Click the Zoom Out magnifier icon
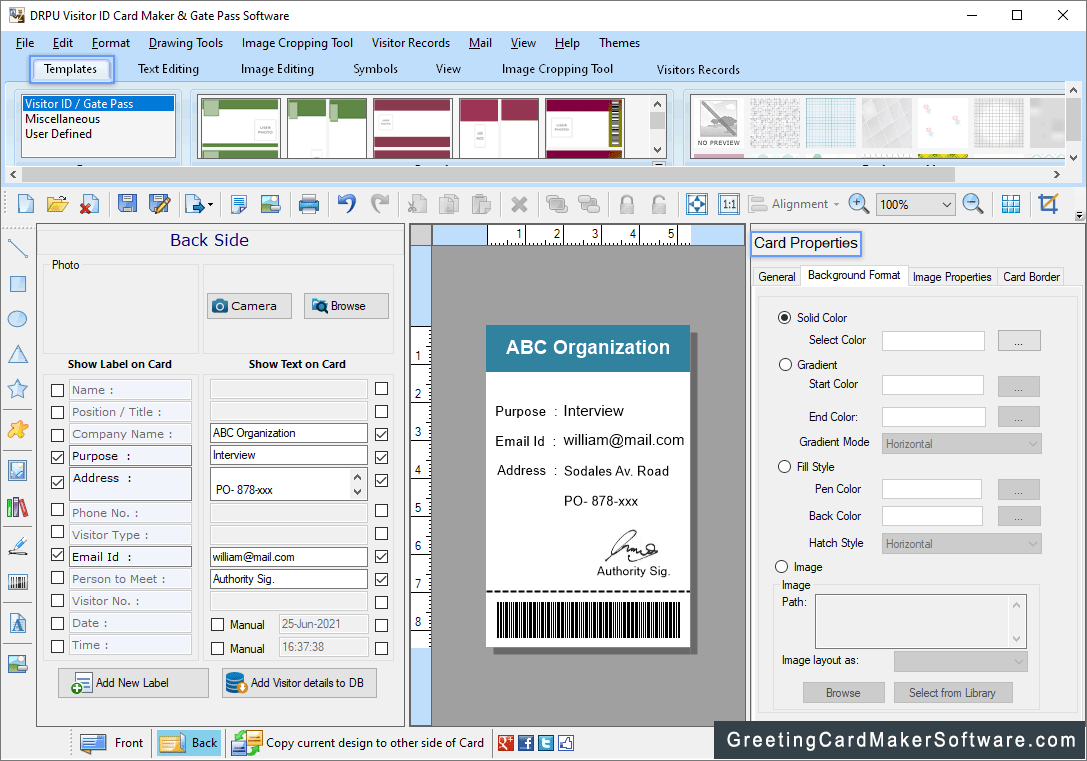 click(x=973, y=204)
